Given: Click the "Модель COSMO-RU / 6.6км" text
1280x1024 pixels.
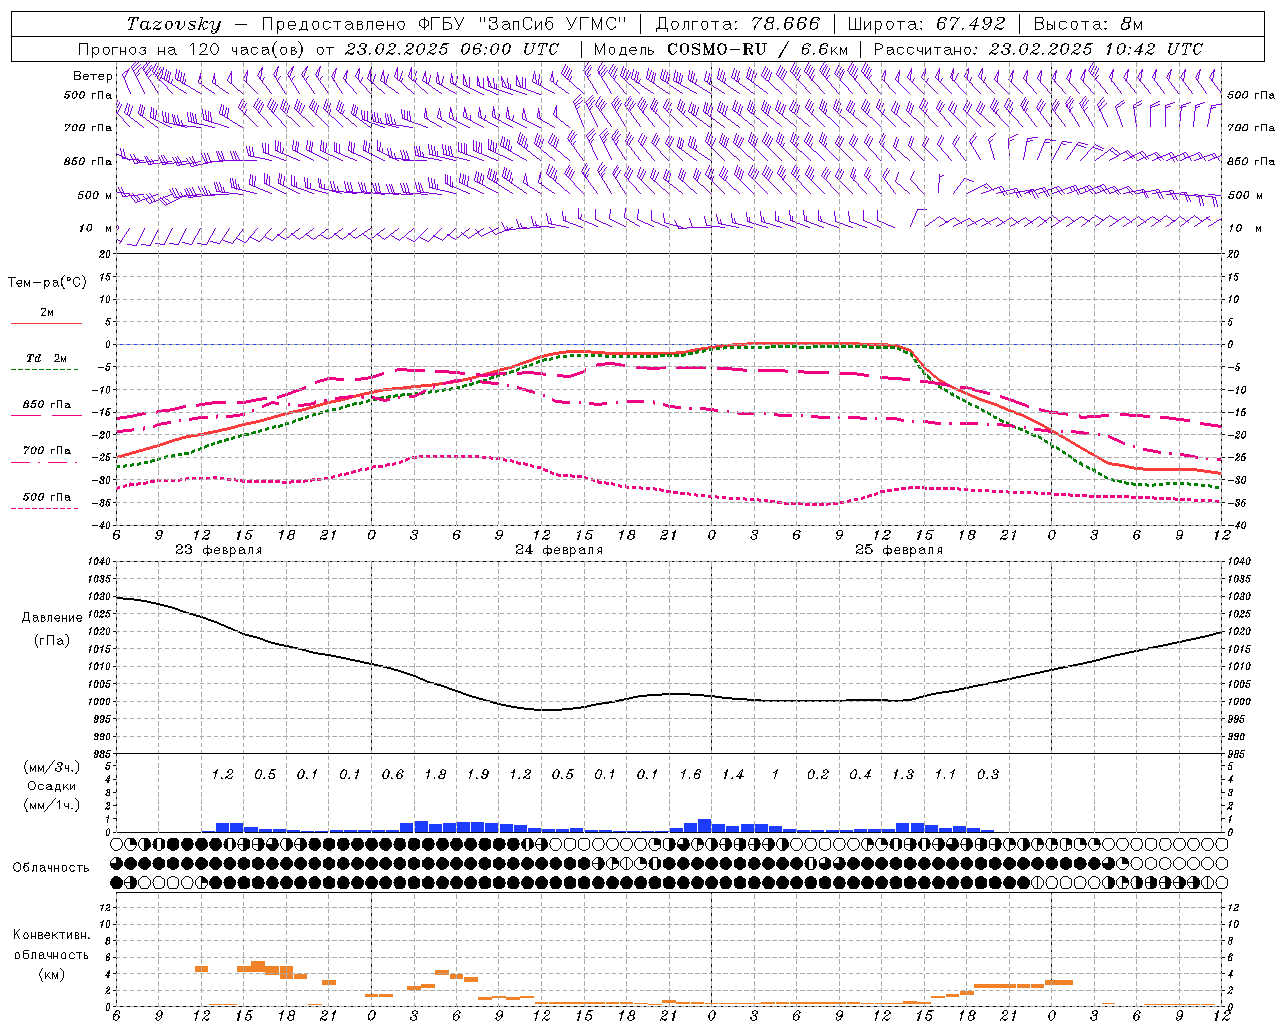Looking at the screenshot, I should coord(721,49).
